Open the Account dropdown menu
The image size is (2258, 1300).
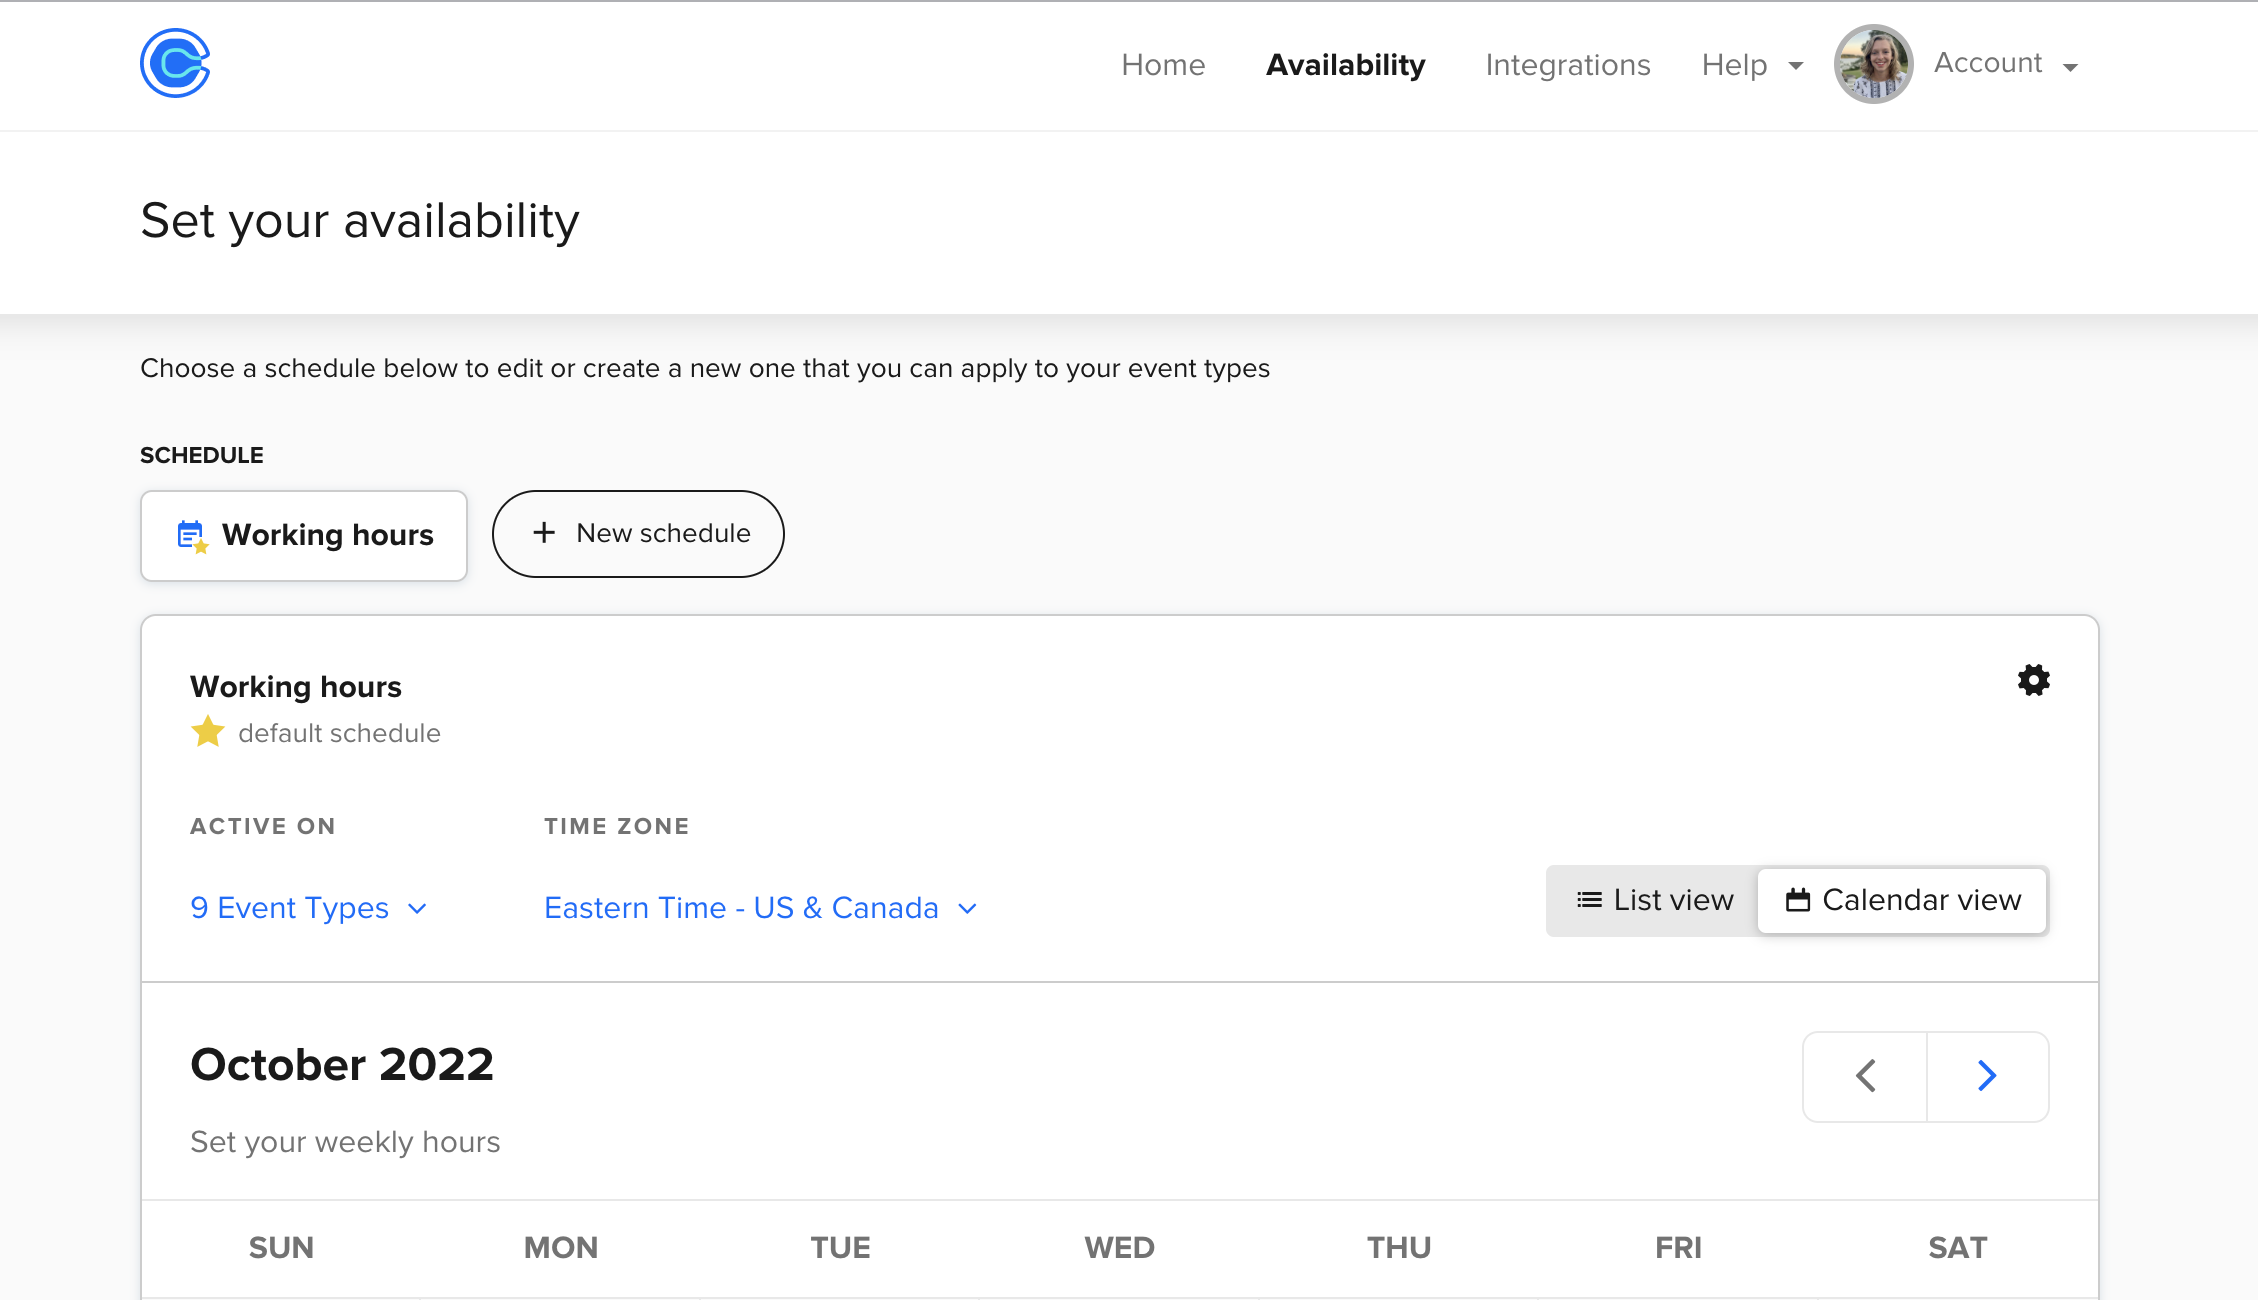coord(2008,64)
